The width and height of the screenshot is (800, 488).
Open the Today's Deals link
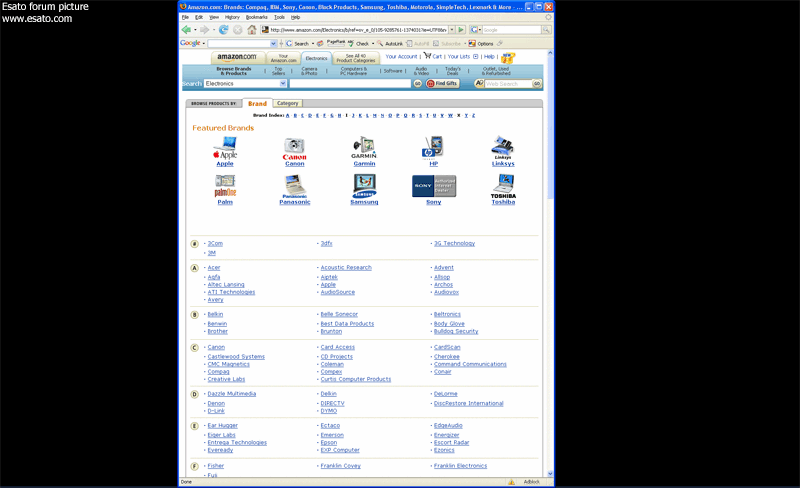(453, 71)
